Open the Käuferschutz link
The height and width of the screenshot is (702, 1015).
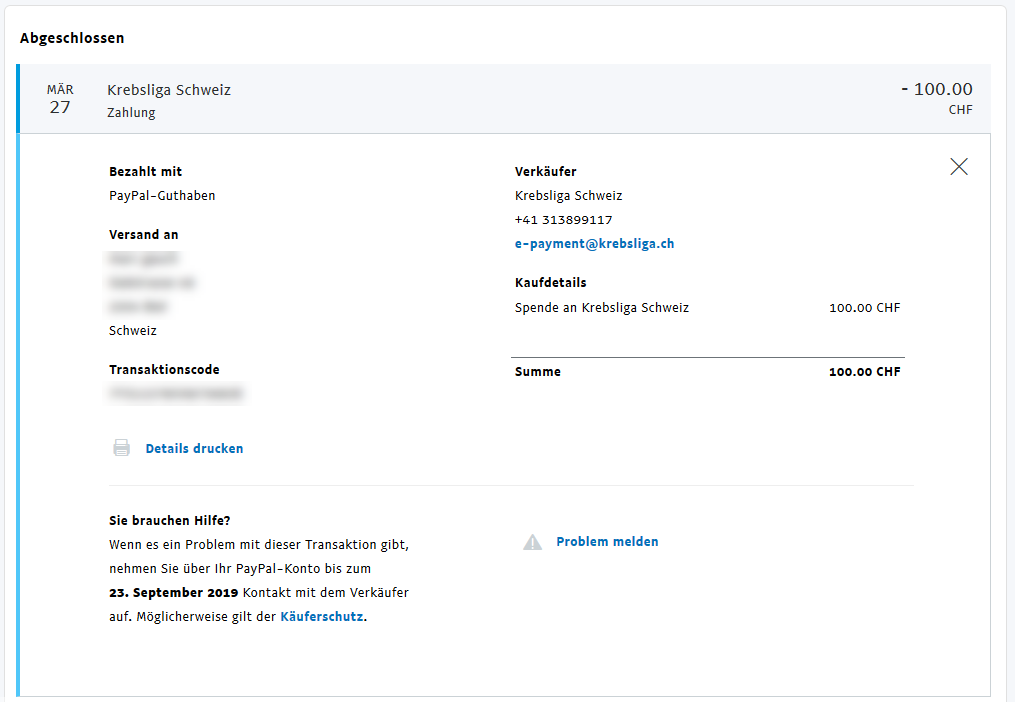click(x=322, y=617)
